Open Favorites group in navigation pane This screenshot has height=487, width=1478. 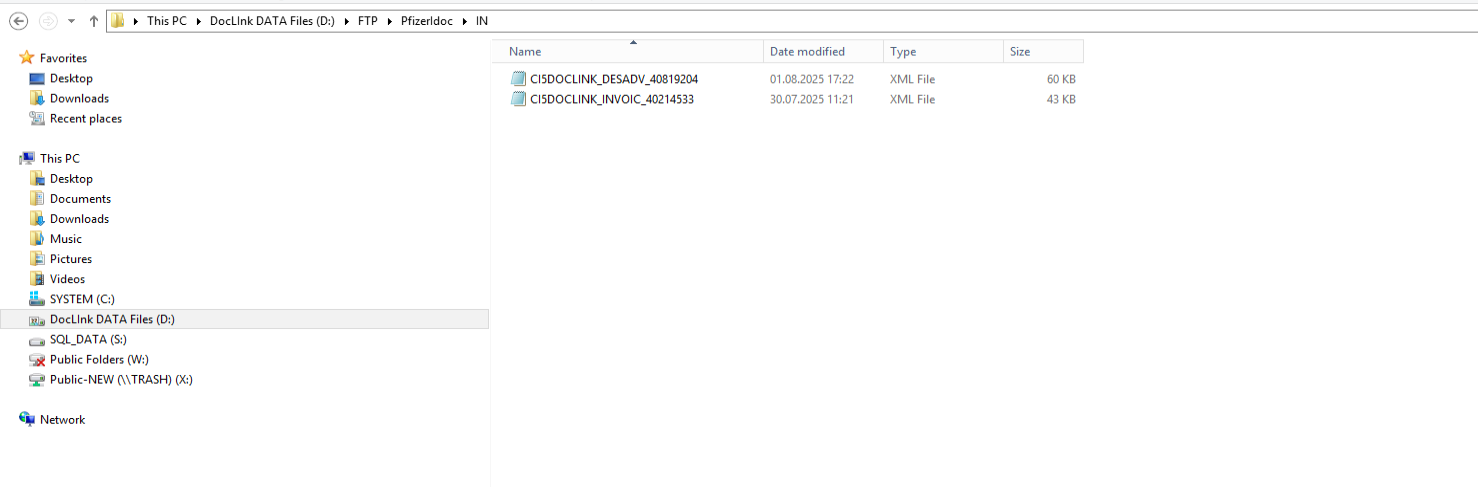pos(63,58)
